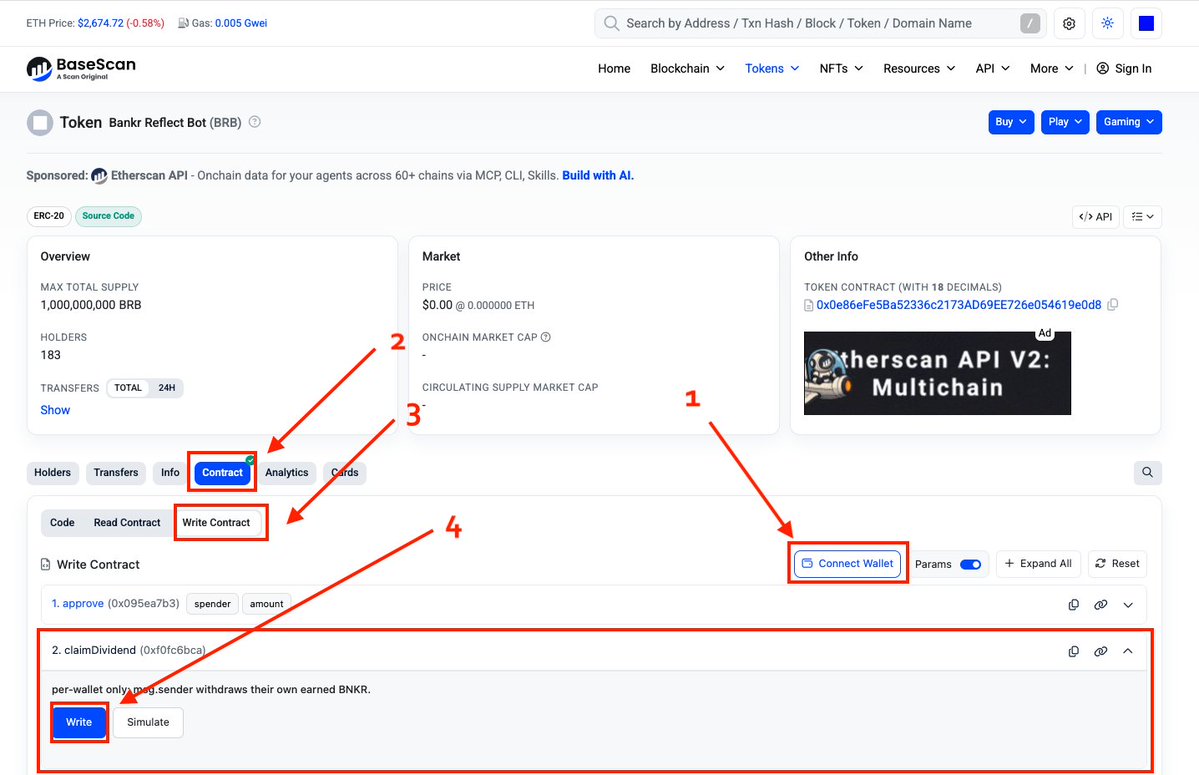Screen dimensions: 1199x775
Task: Click the Simulate button
Action: click(x=148, y=722)
